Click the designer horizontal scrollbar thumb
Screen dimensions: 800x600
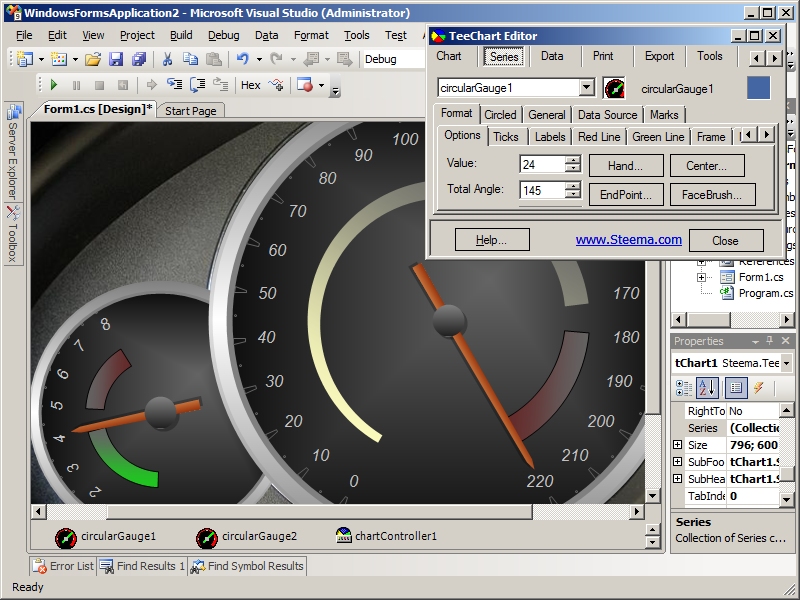pos(319,512)
